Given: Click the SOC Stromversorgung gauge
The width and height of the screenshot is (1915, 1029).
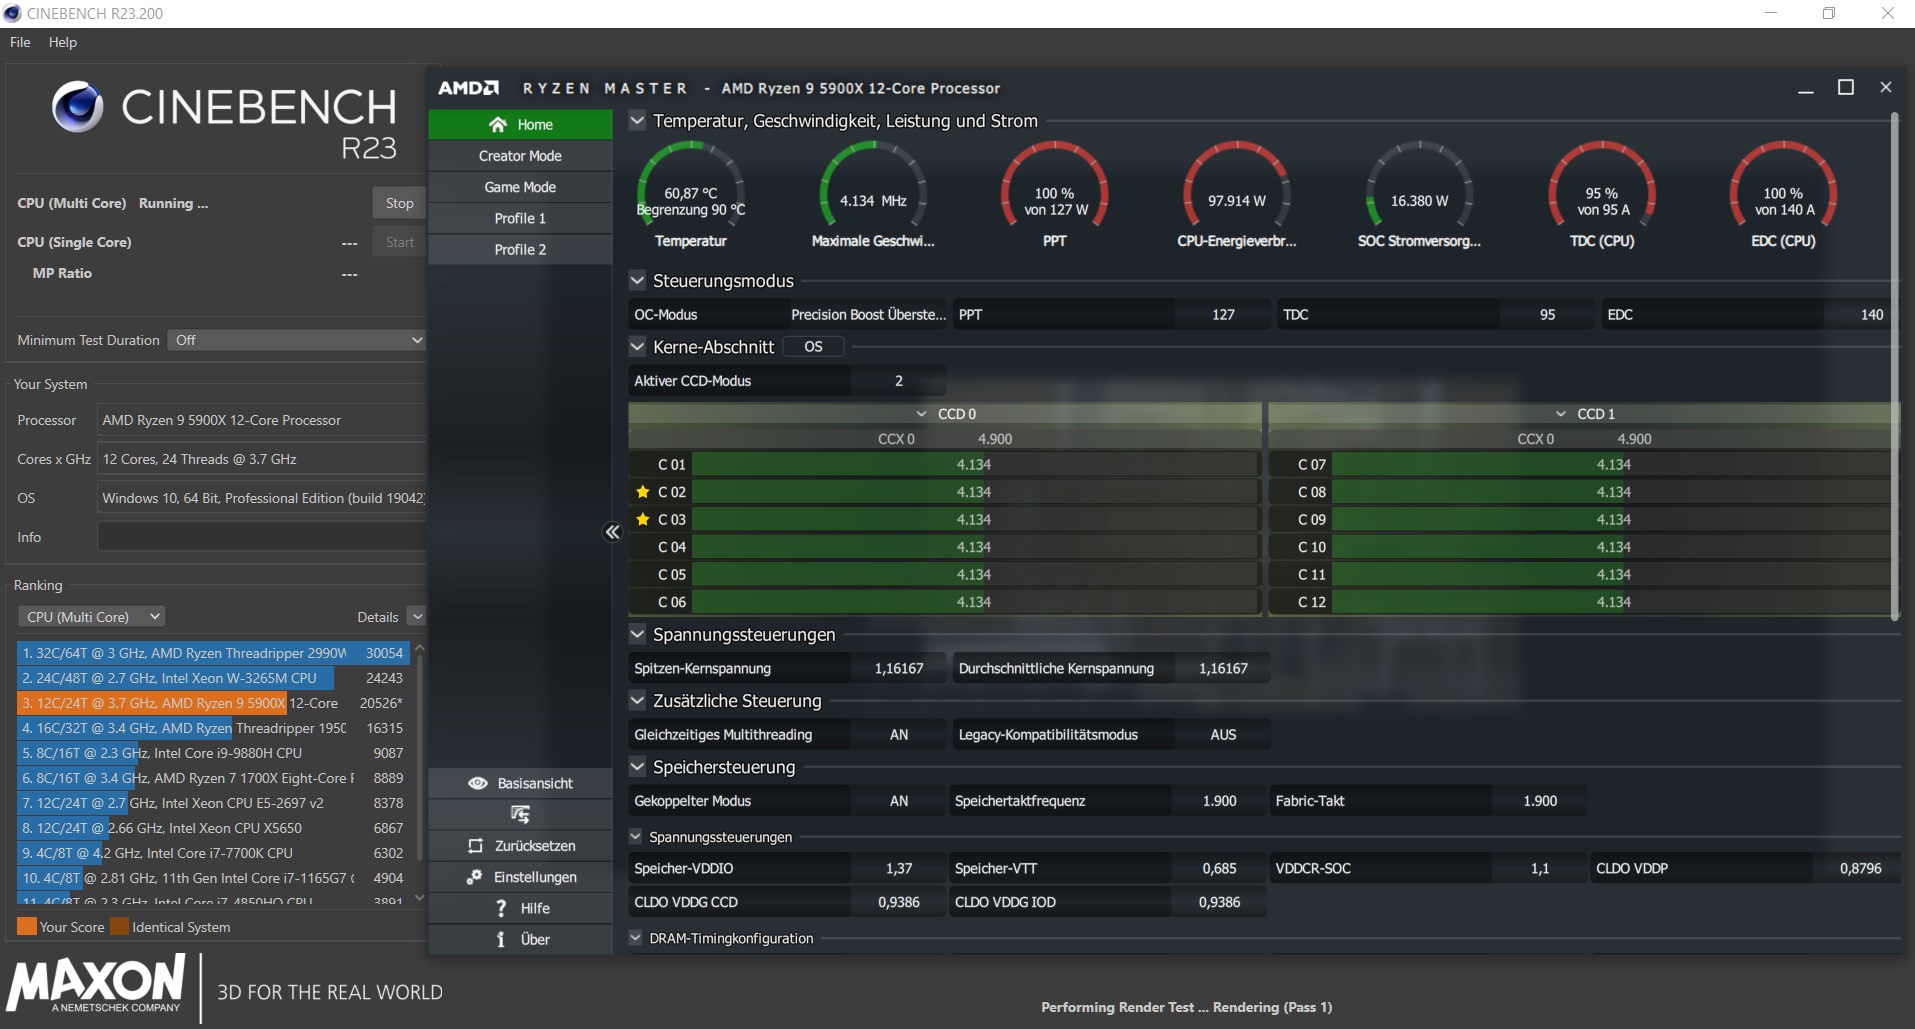Looking at the screenshot, I should (1419, 185).
